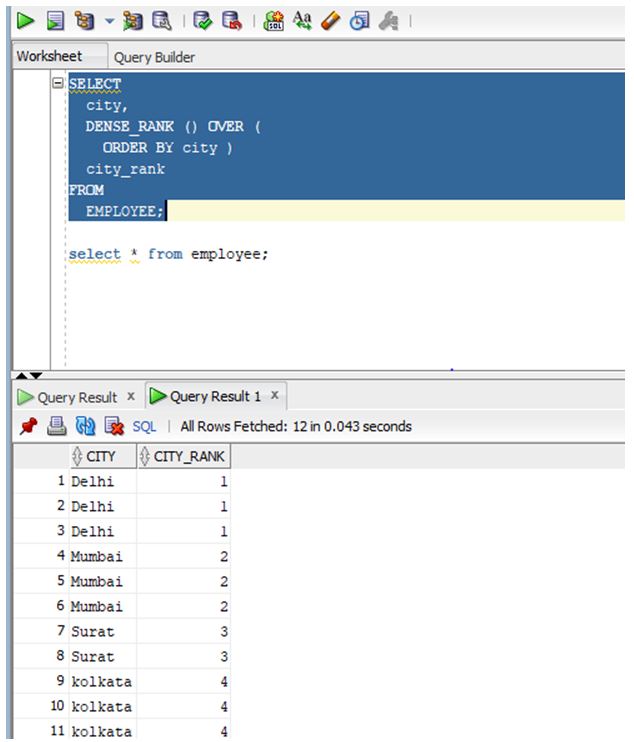Click the 'EMPLOYEE;' code line

(124, 211)
